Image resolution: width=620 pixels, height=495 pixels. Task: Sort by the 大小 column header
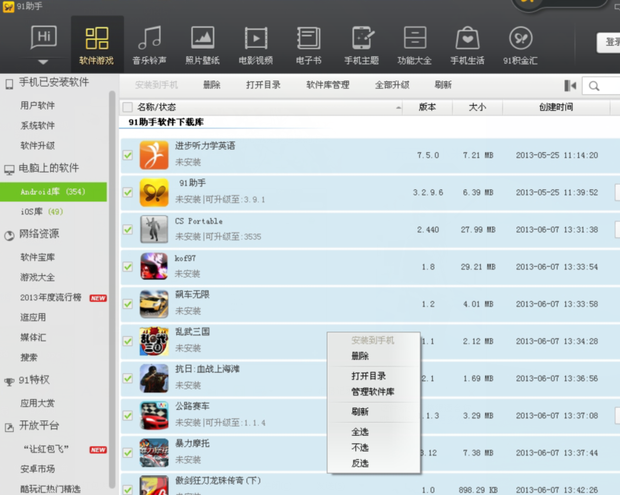coord(477,107)
